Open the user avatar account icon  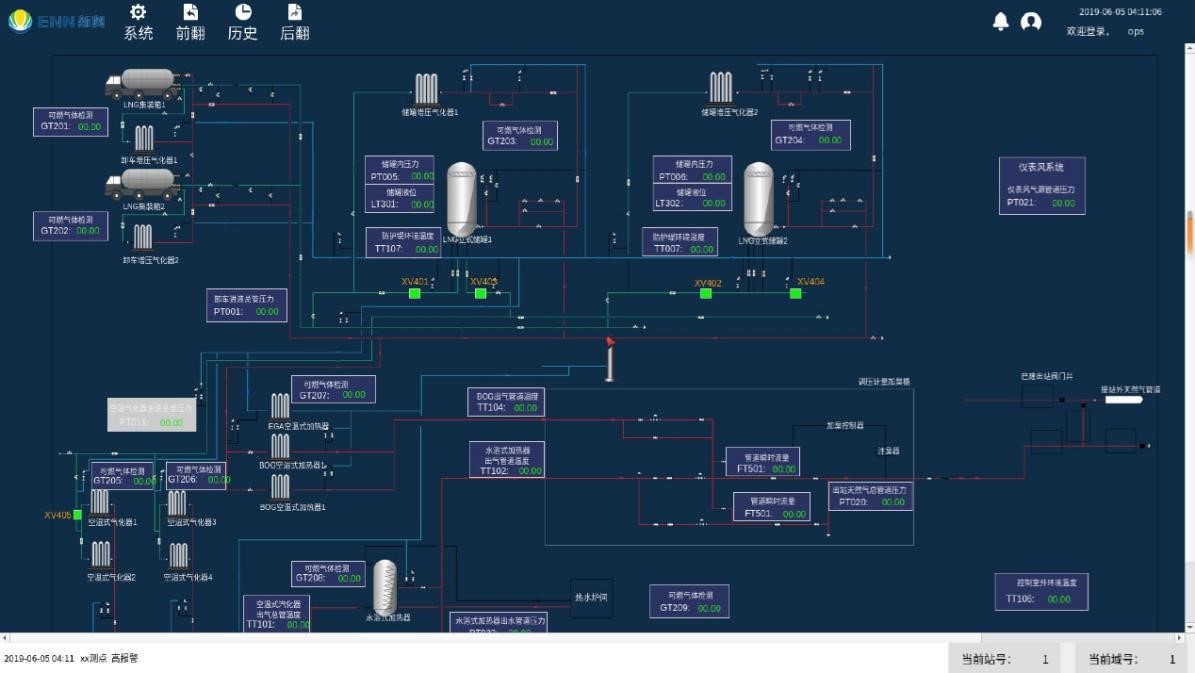pos(1031,21)
